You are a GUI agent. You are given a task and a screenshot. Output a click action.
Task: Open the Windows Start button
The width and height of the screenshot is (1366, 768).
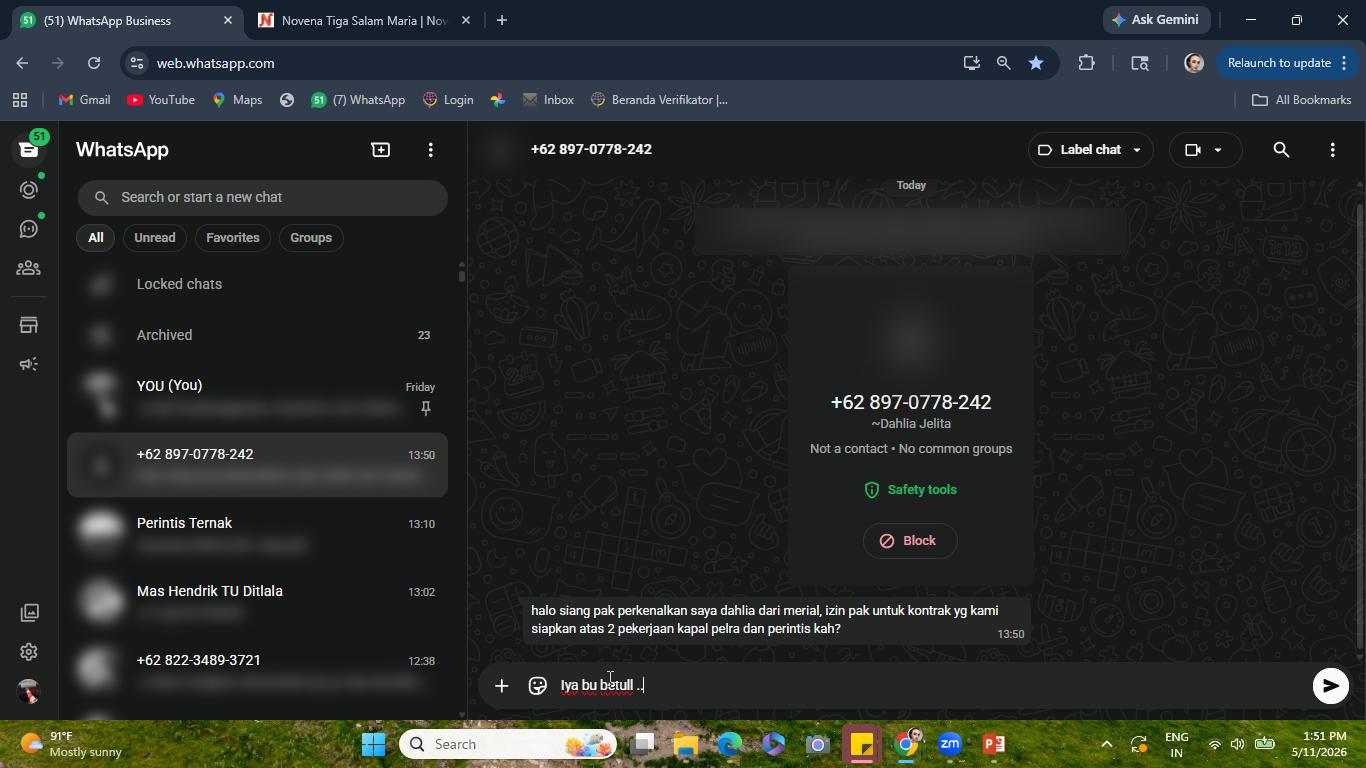click(x=373, y=744)
